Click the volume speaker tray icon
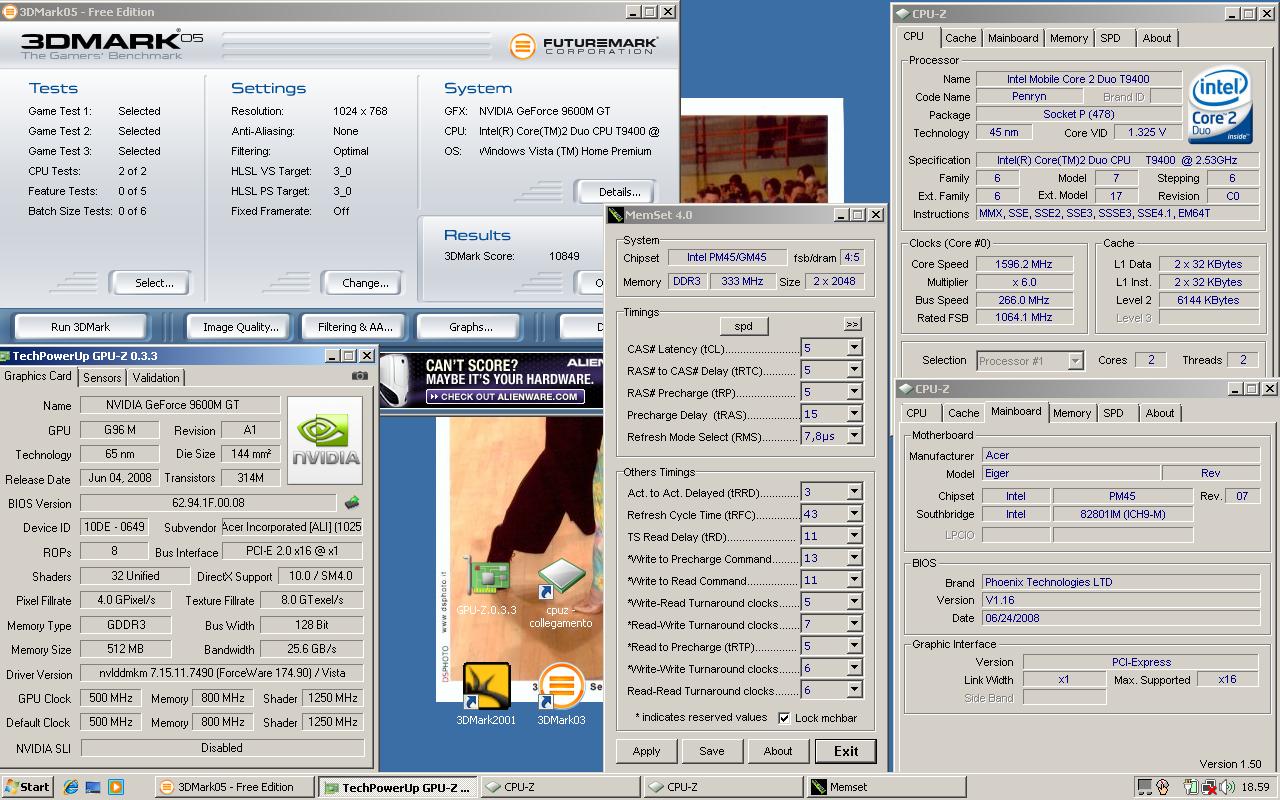The width and height of the screenshot is (1280, 800). pyautogui.click(x=1227, y=787)
